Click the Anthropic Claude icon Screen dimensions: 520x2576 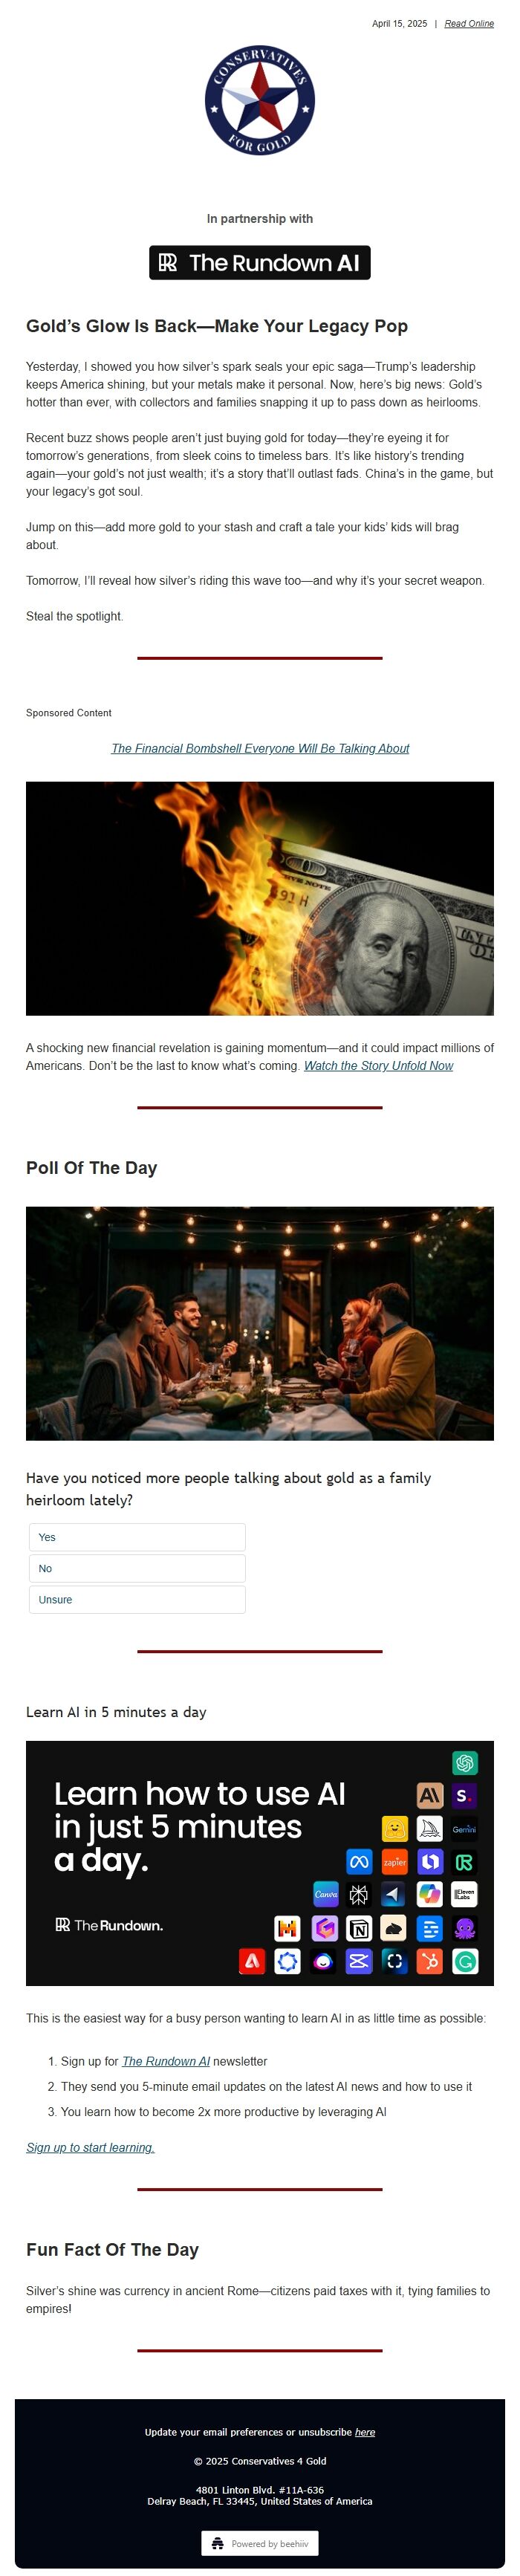pyautogui.click(x=431, y=1796)
